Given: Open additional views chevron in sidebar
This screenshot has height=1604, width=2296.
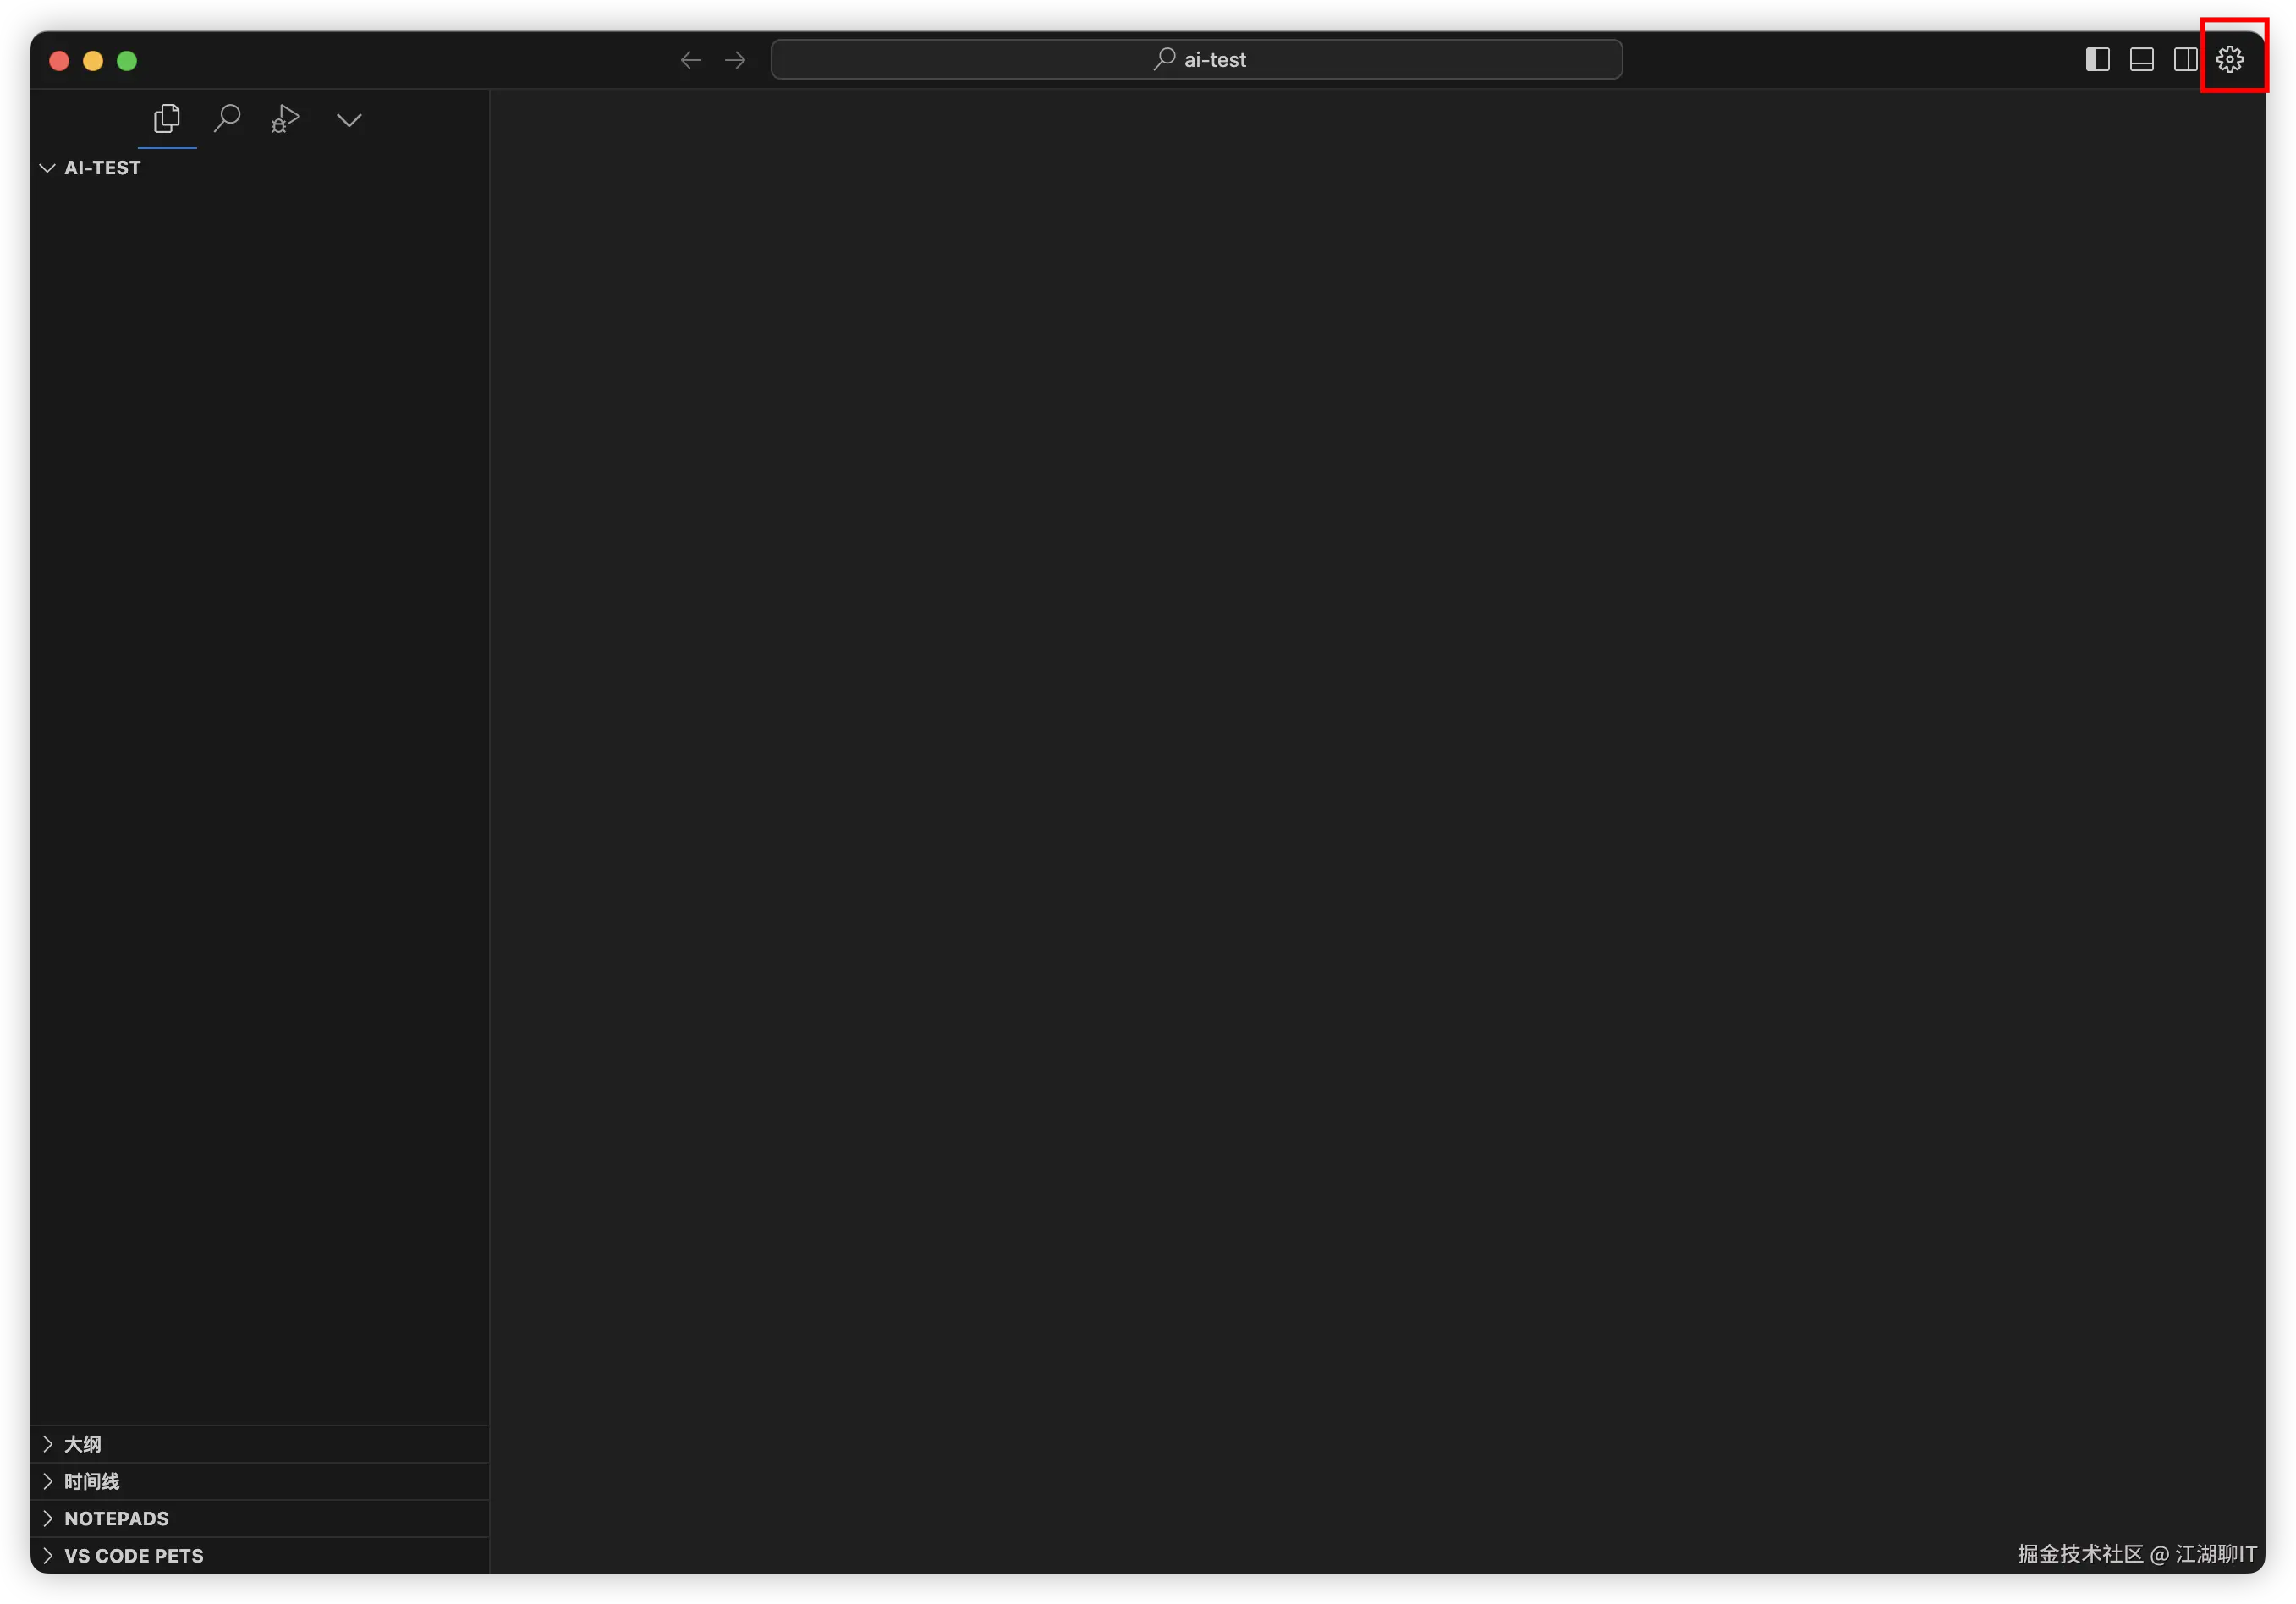Looking at the screenshot, I should click(x=349, y=118).
